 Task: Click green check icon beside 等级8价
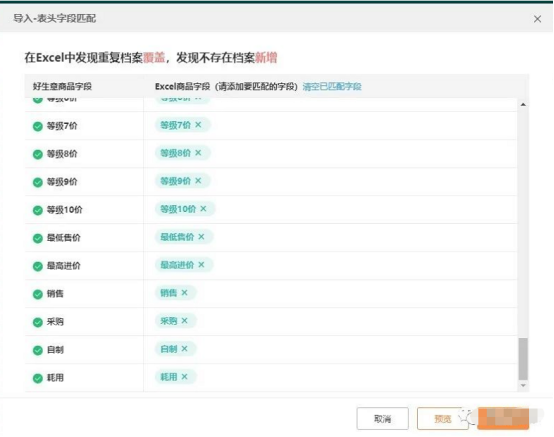pyautogui.click(x=38, y=154)
